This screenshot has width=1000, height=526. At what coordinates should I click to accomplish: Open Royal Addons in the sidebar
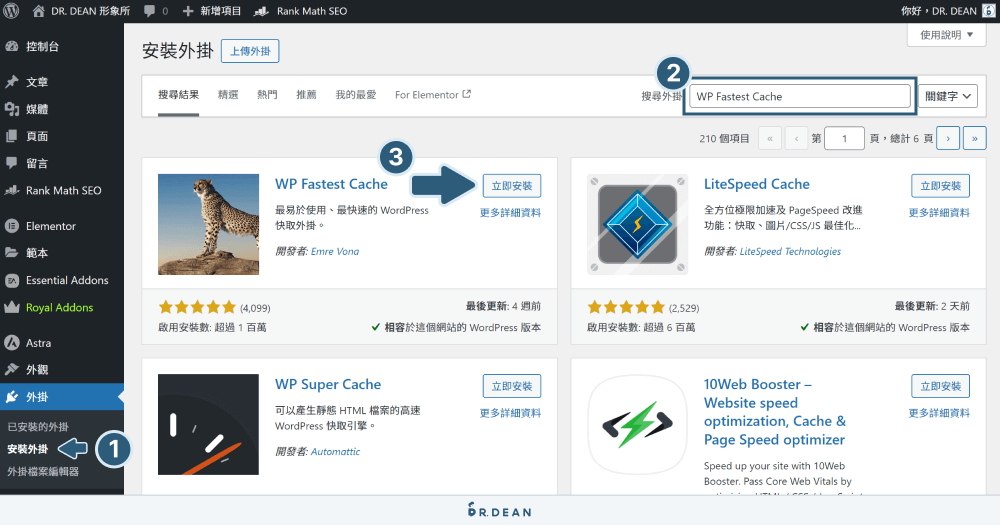62,307
